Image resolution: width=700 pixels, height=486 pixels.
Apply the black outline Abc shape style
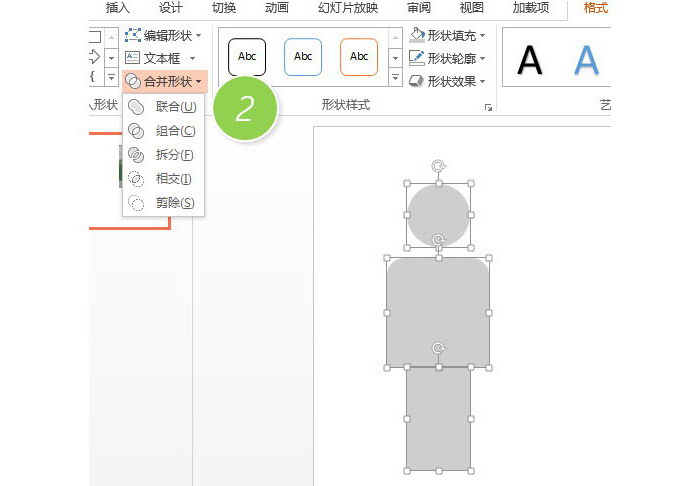click(x=247, y=57)
